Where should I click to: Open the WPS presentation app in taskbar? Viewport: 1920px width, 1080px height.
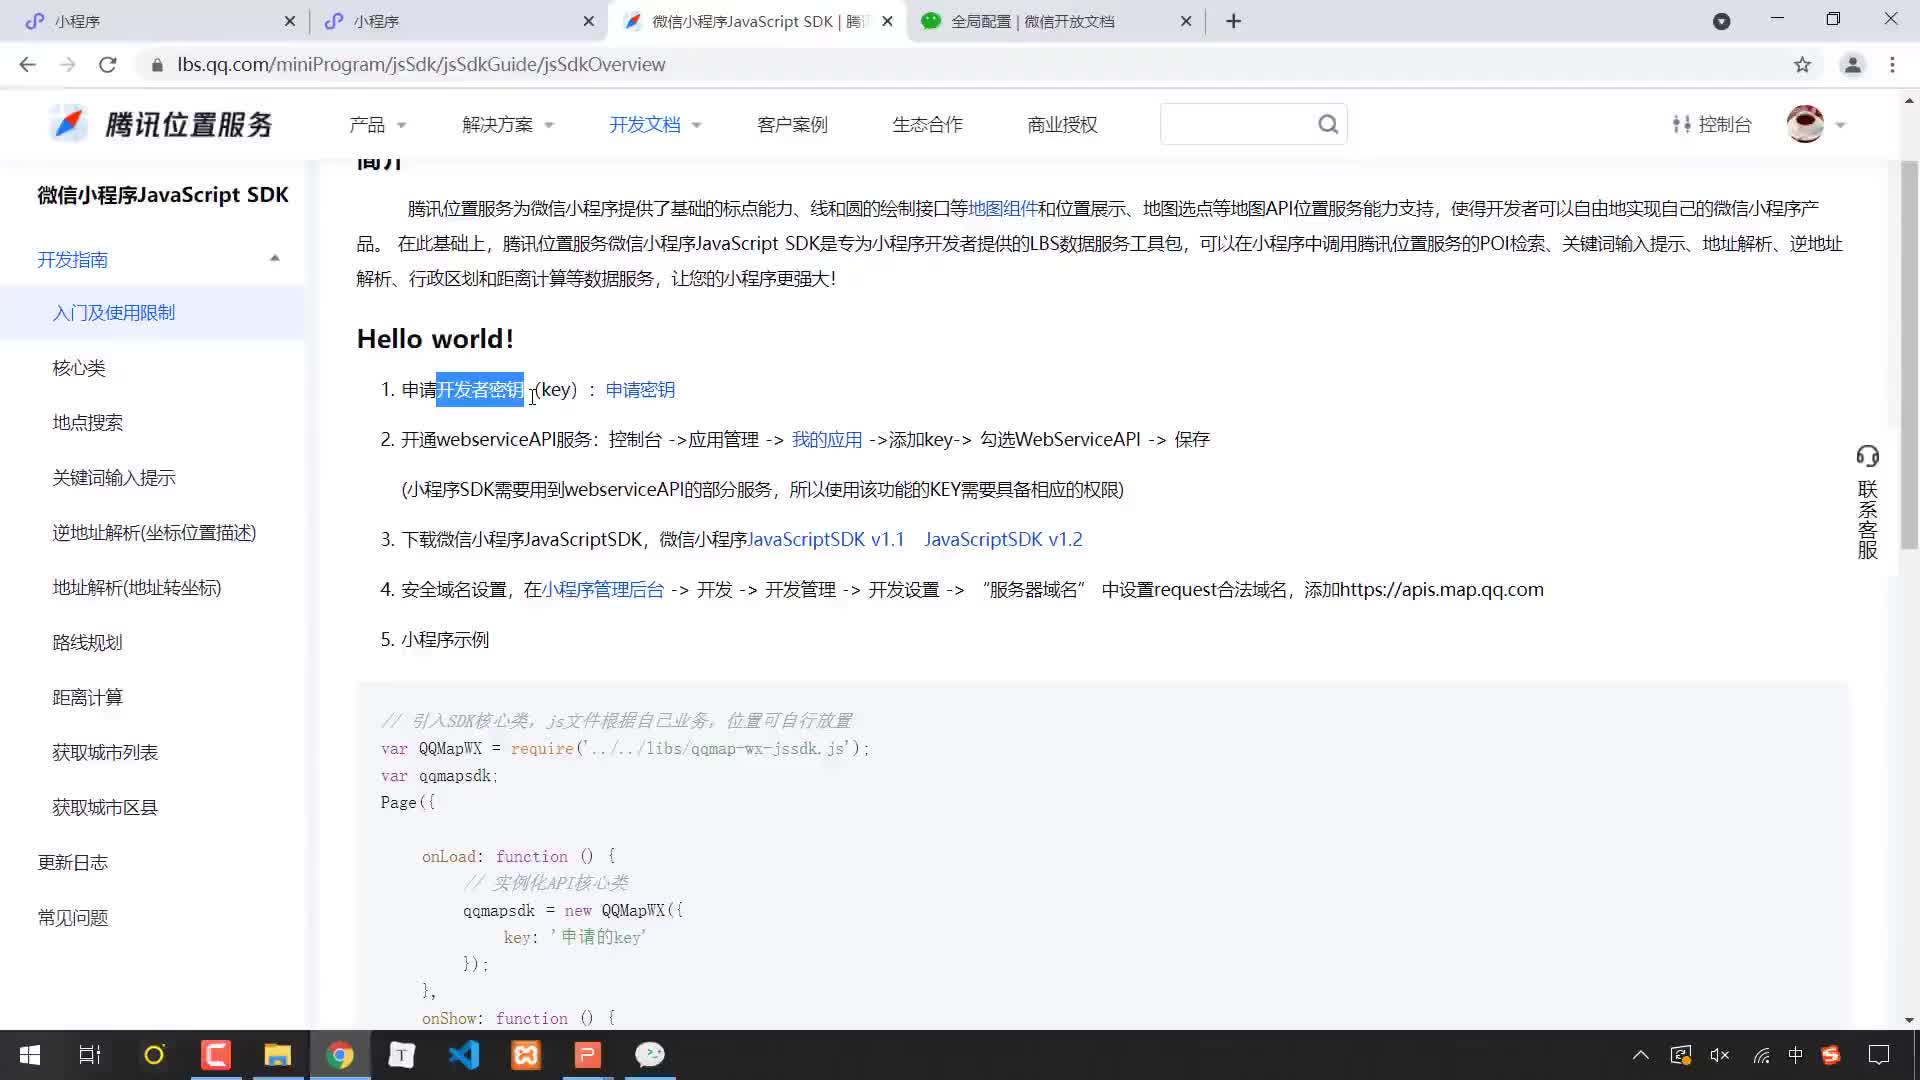pos(588,1055)
